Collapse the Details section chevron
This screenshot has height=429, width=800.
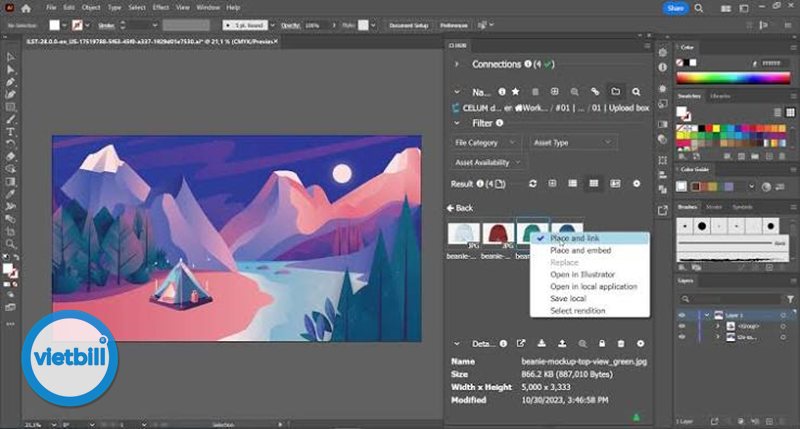[x=457, y=343]
